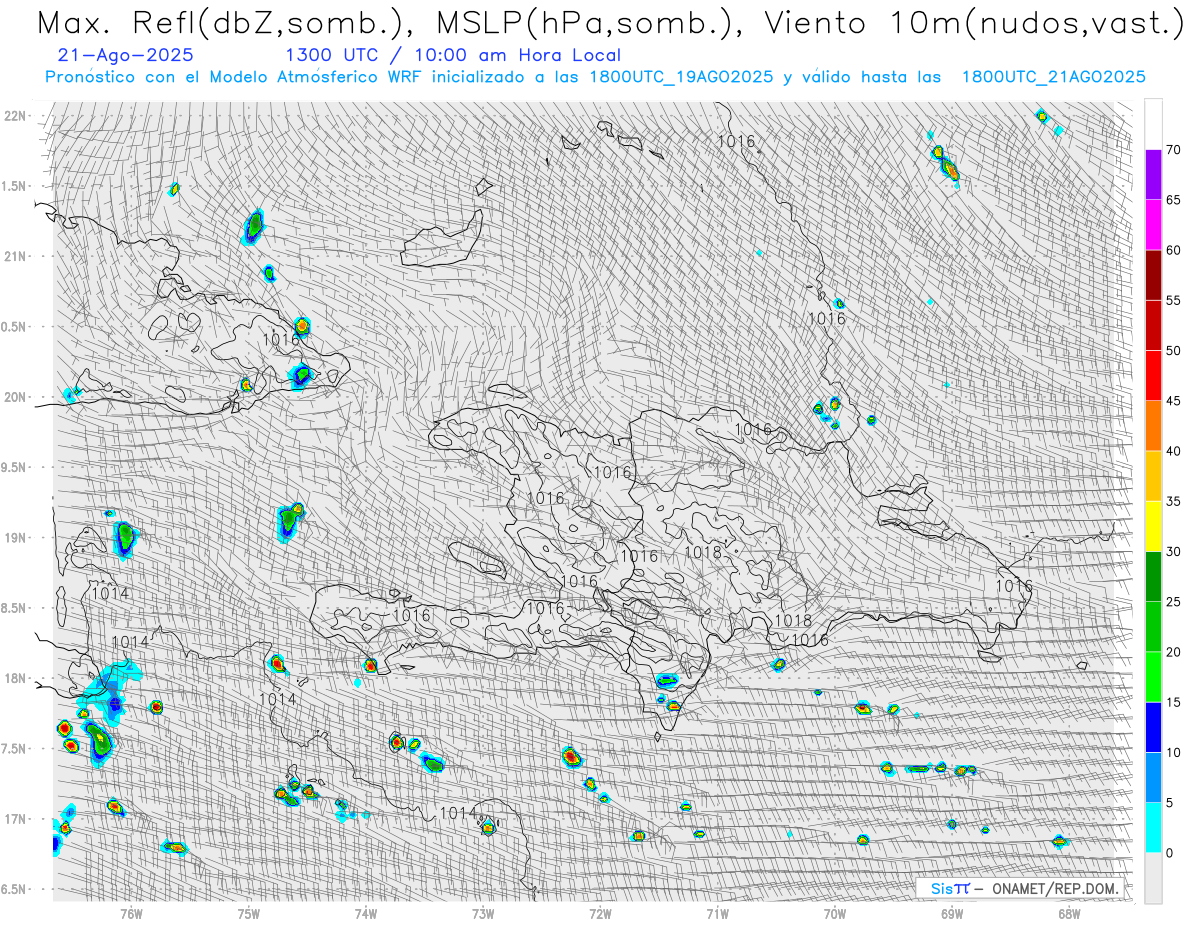Click the '17N' latitude axis label
Screen dimensions: 1200x927
click(x=15, y=819)
